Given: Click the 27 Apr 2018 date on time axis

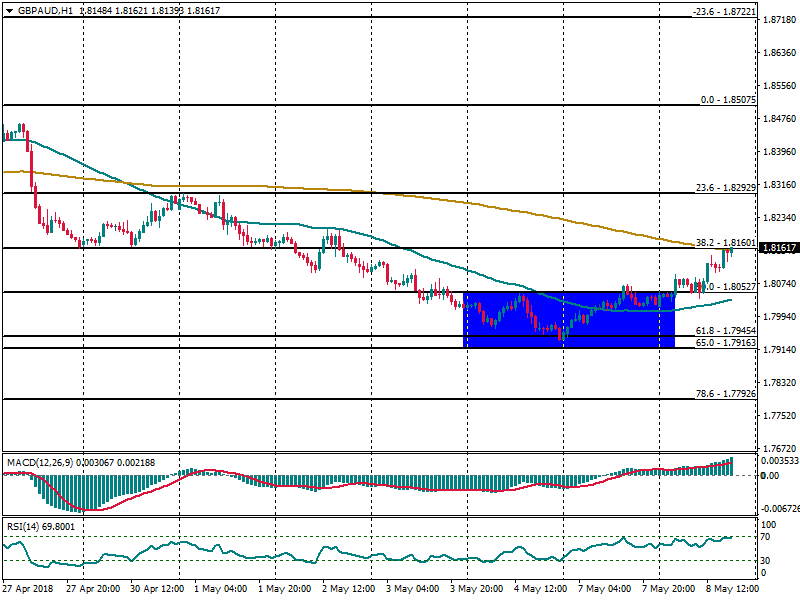Looking at the screenshot, I should 26,590.
